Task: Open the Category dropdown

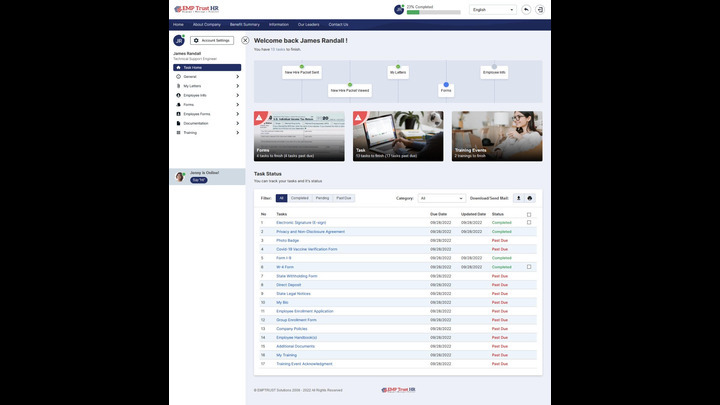Action: pyautogui.click(x=442, y=198)
